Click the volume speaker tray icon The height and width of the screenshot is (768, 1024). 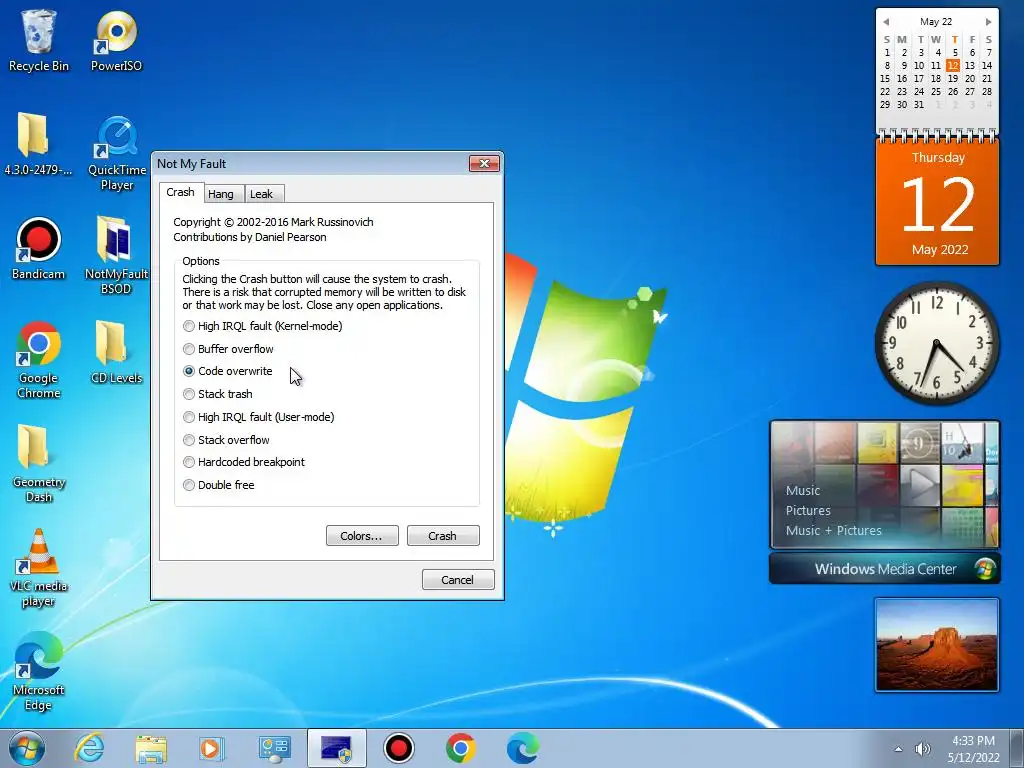click(x=922, y=749)
